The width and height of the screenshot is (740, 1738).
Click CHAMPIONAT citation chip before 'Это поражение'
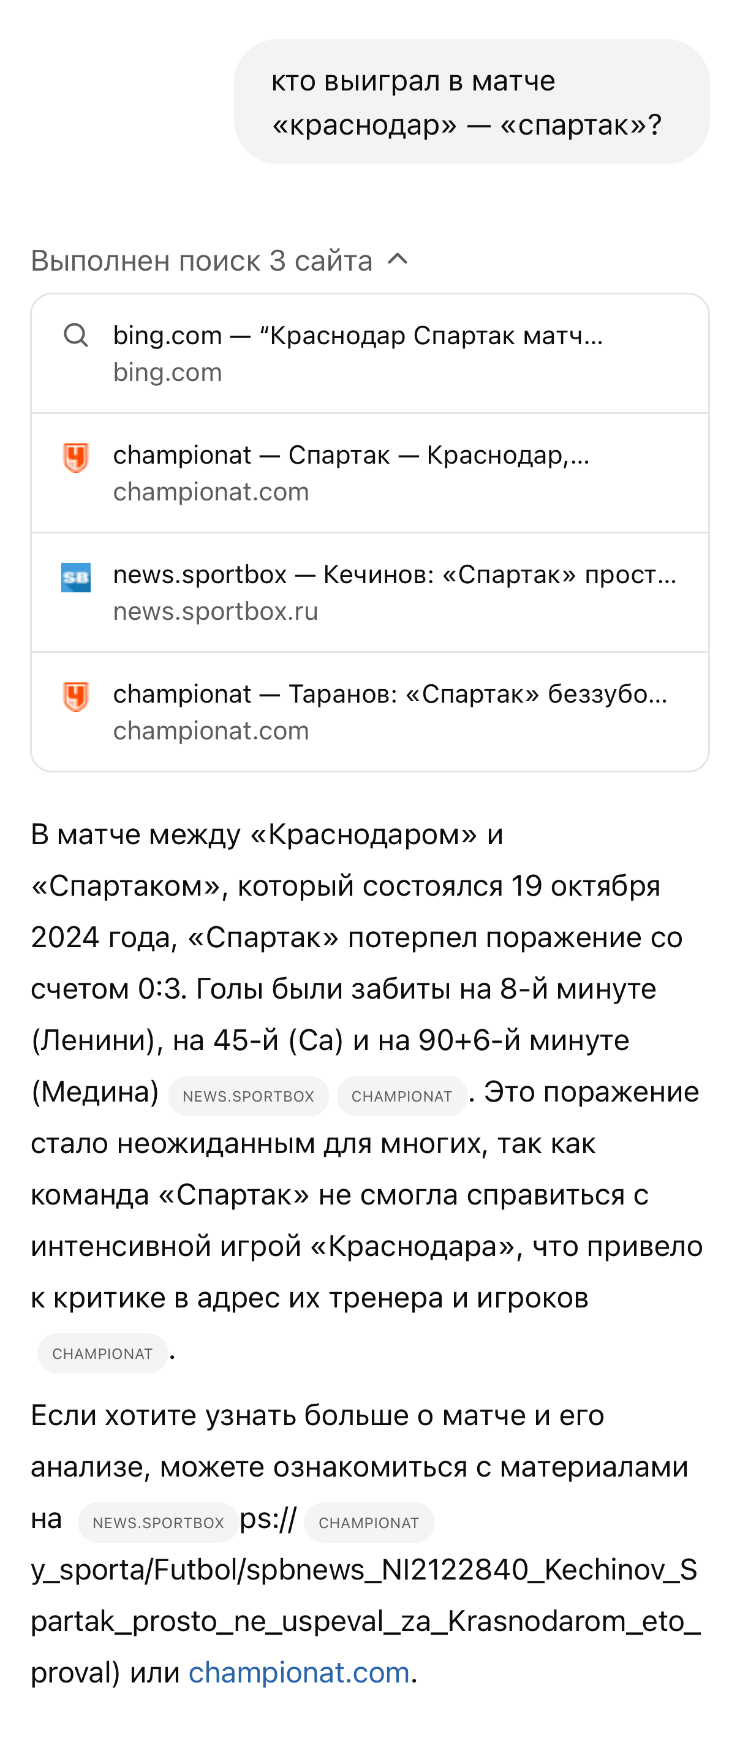402,1096
